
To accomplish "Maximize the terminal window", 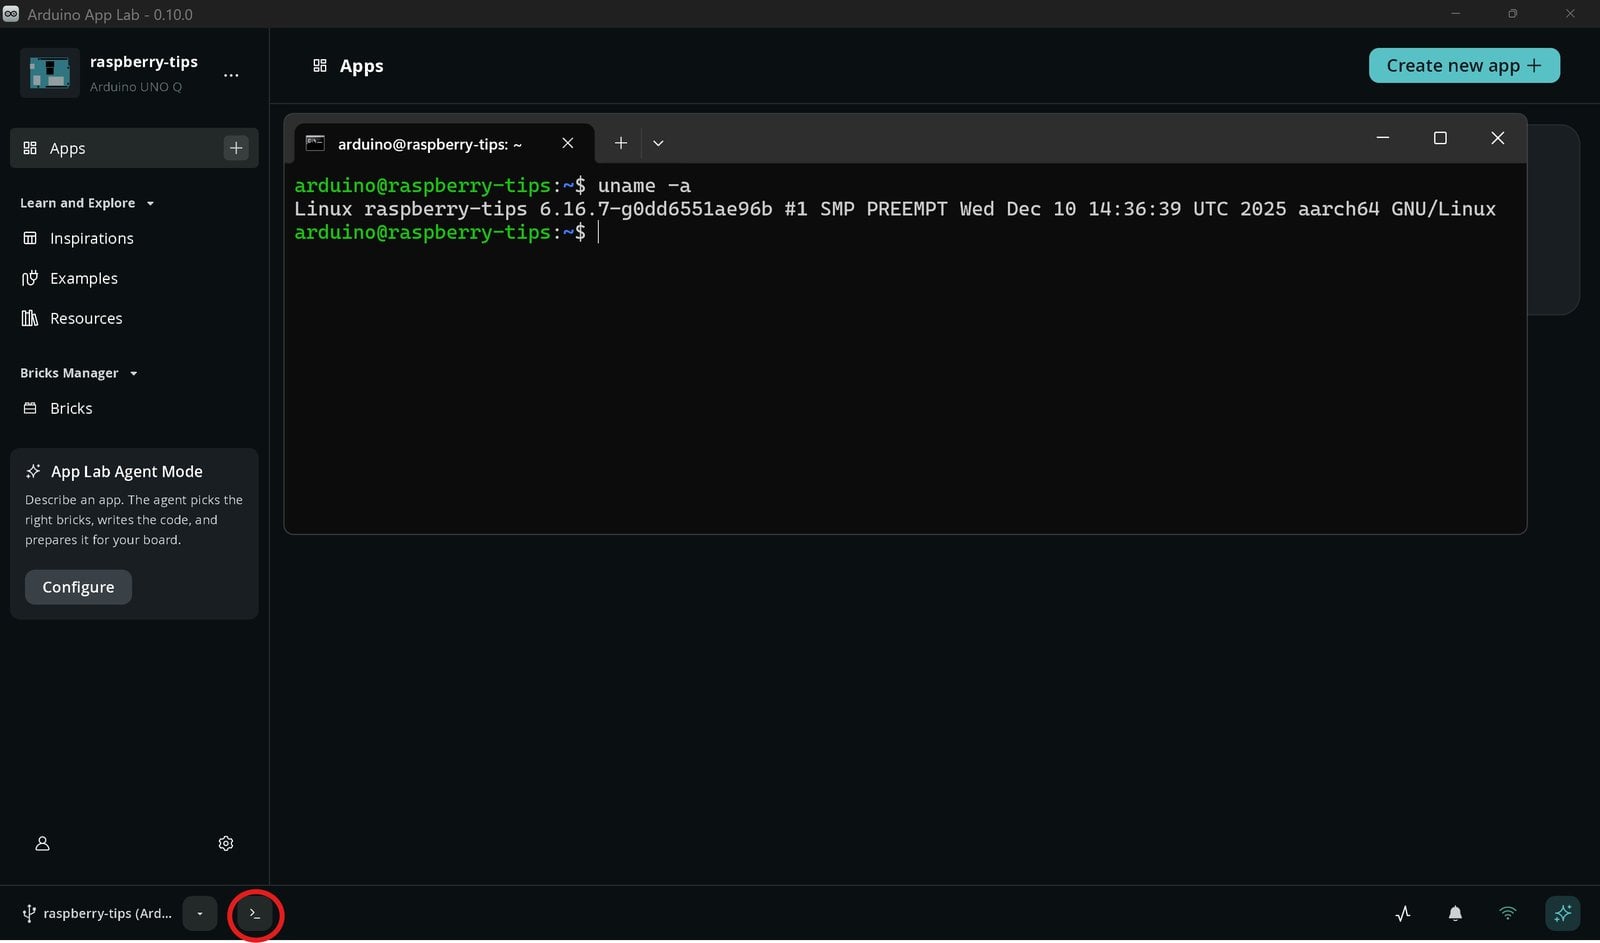I will point(1440,138).
